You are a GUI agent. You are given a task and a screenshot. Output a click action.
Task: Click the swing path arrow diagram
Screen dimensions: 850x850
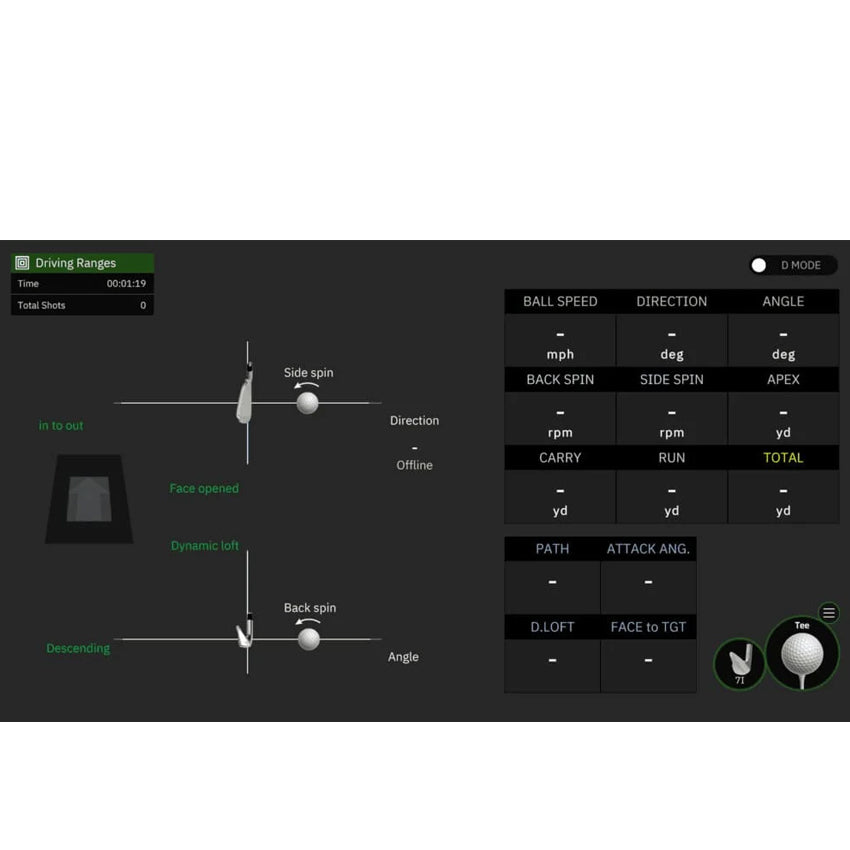coord(89,499)
